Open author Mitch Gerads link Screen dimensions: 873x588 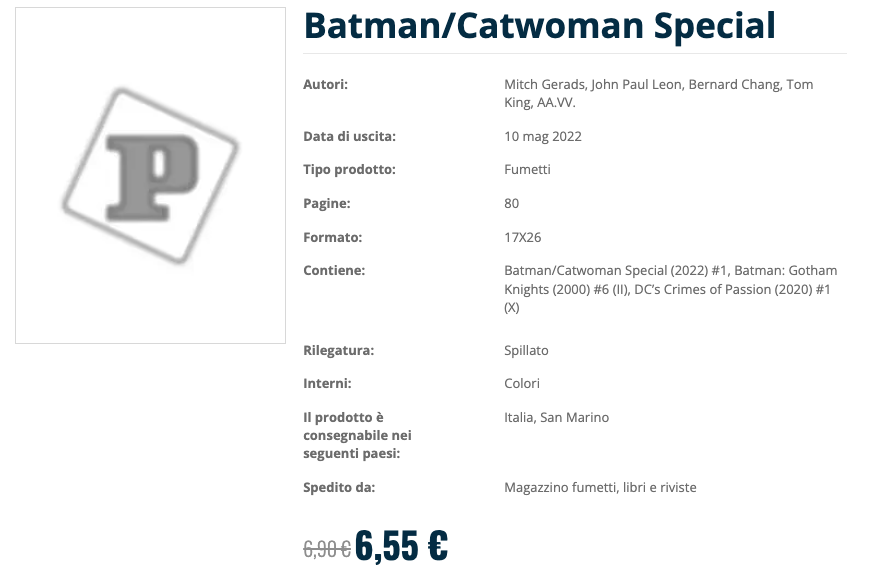pos(543,85)
